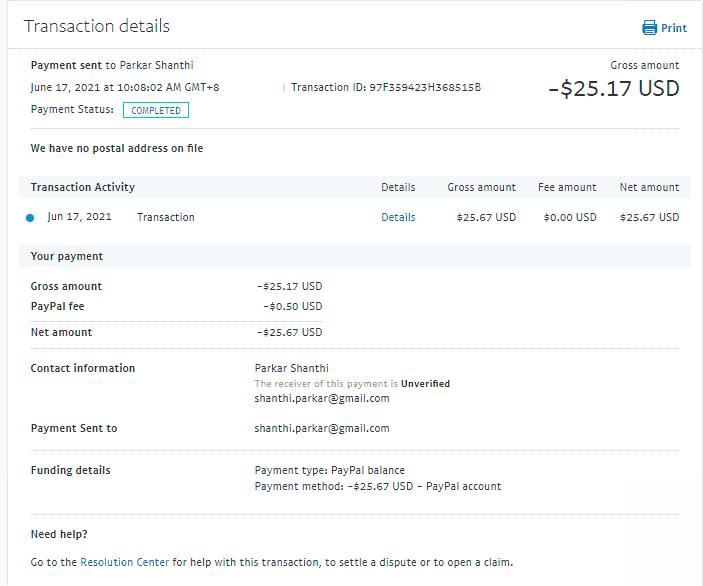Click the PayPal fee -$0.50 USD value
The width and height of the screenshot is (703, 586).
click(x=292, y=306)
